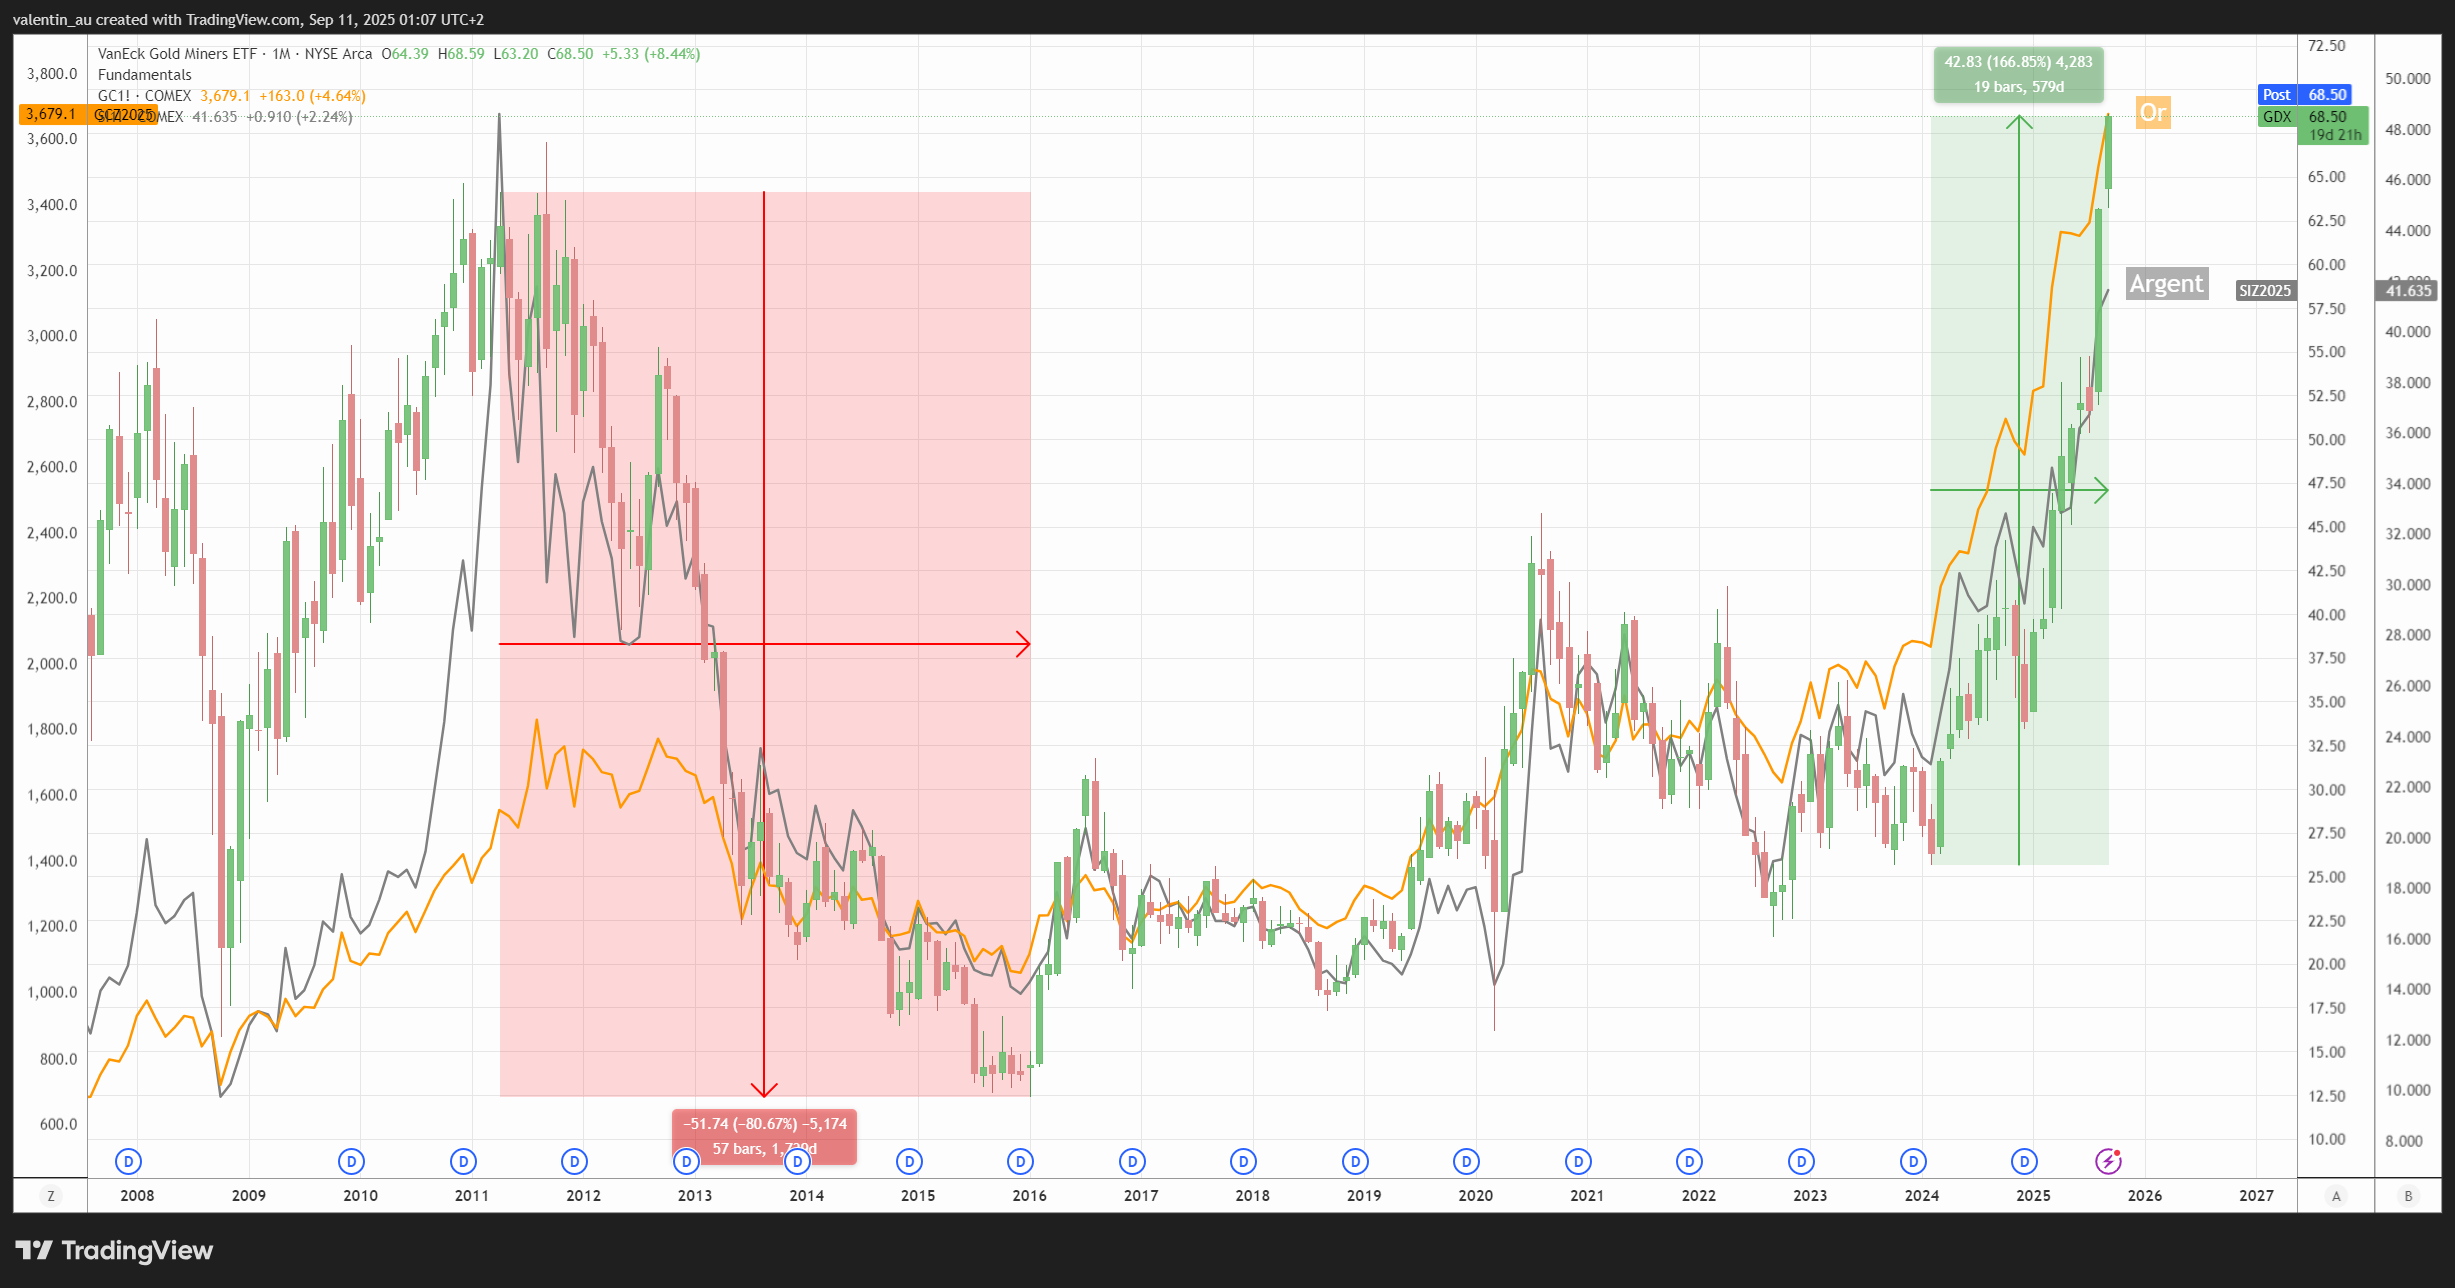2455x1288 pixels.
Task: Toggle the Z timezone button
Action: [50, 1195]
